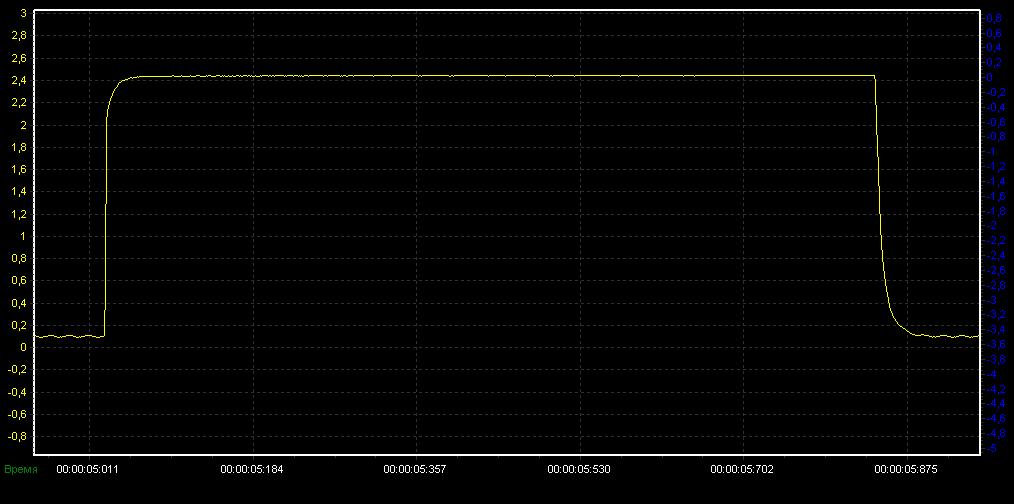Select the flat top of the yellow pulse

pyautogui.click(x=490, y=76)
